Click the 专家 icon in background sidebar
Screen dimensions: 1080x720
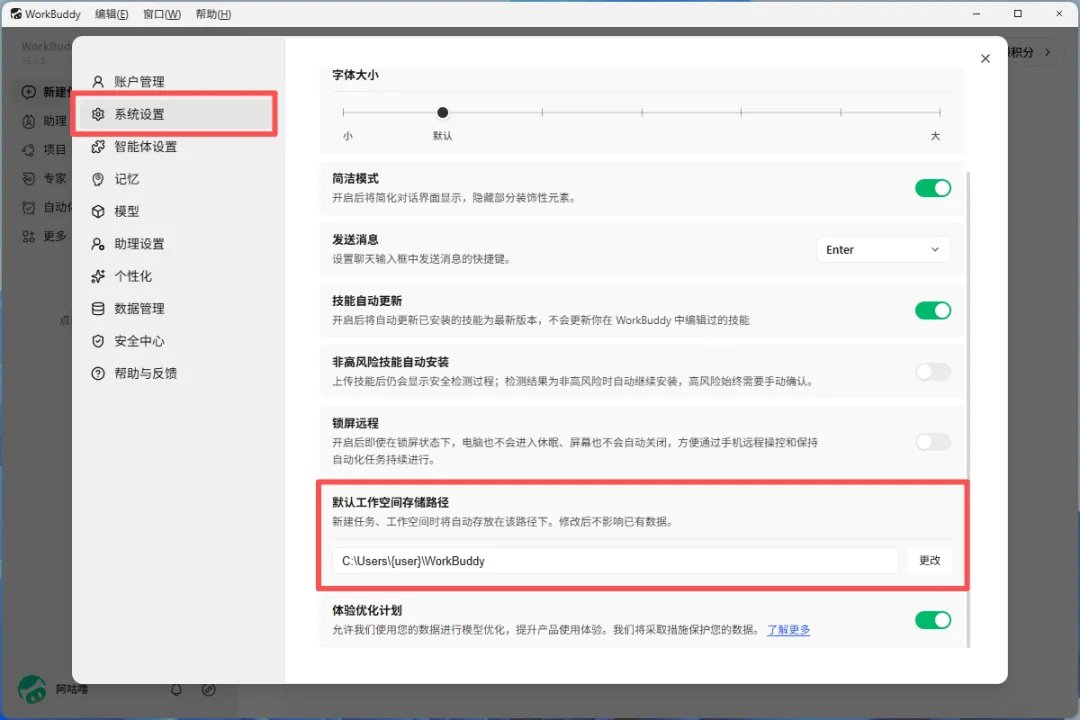(x=28, y=178)
